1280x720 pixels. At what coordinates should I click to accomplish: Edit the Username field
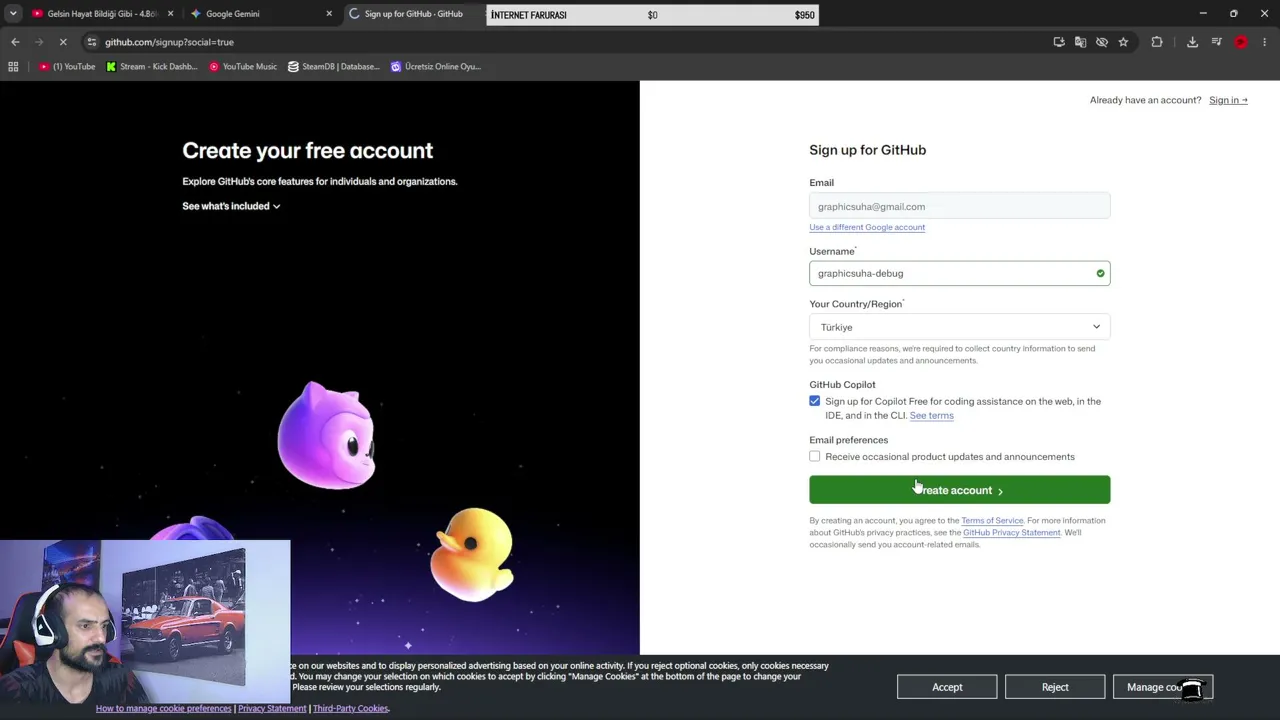(959, 273)
